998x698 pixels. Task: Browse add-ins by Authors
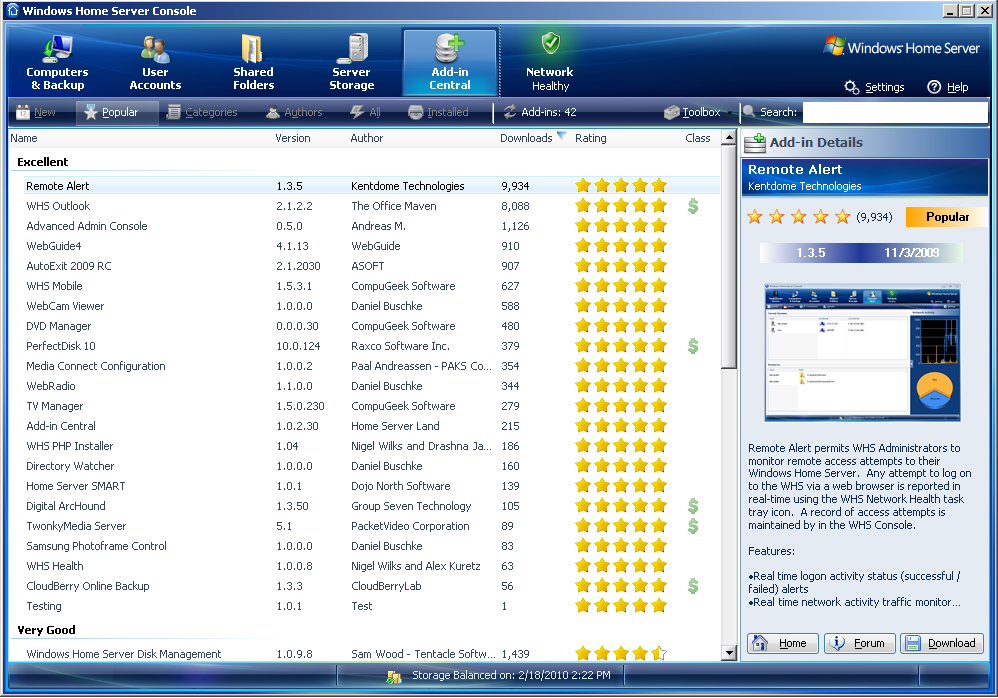pos(294,113)
